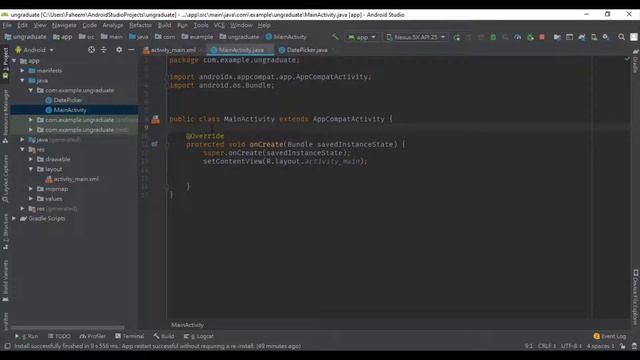Viewport: 640px width, 360px height.
Task: Expand the values folder
Action: click(31, 199)
